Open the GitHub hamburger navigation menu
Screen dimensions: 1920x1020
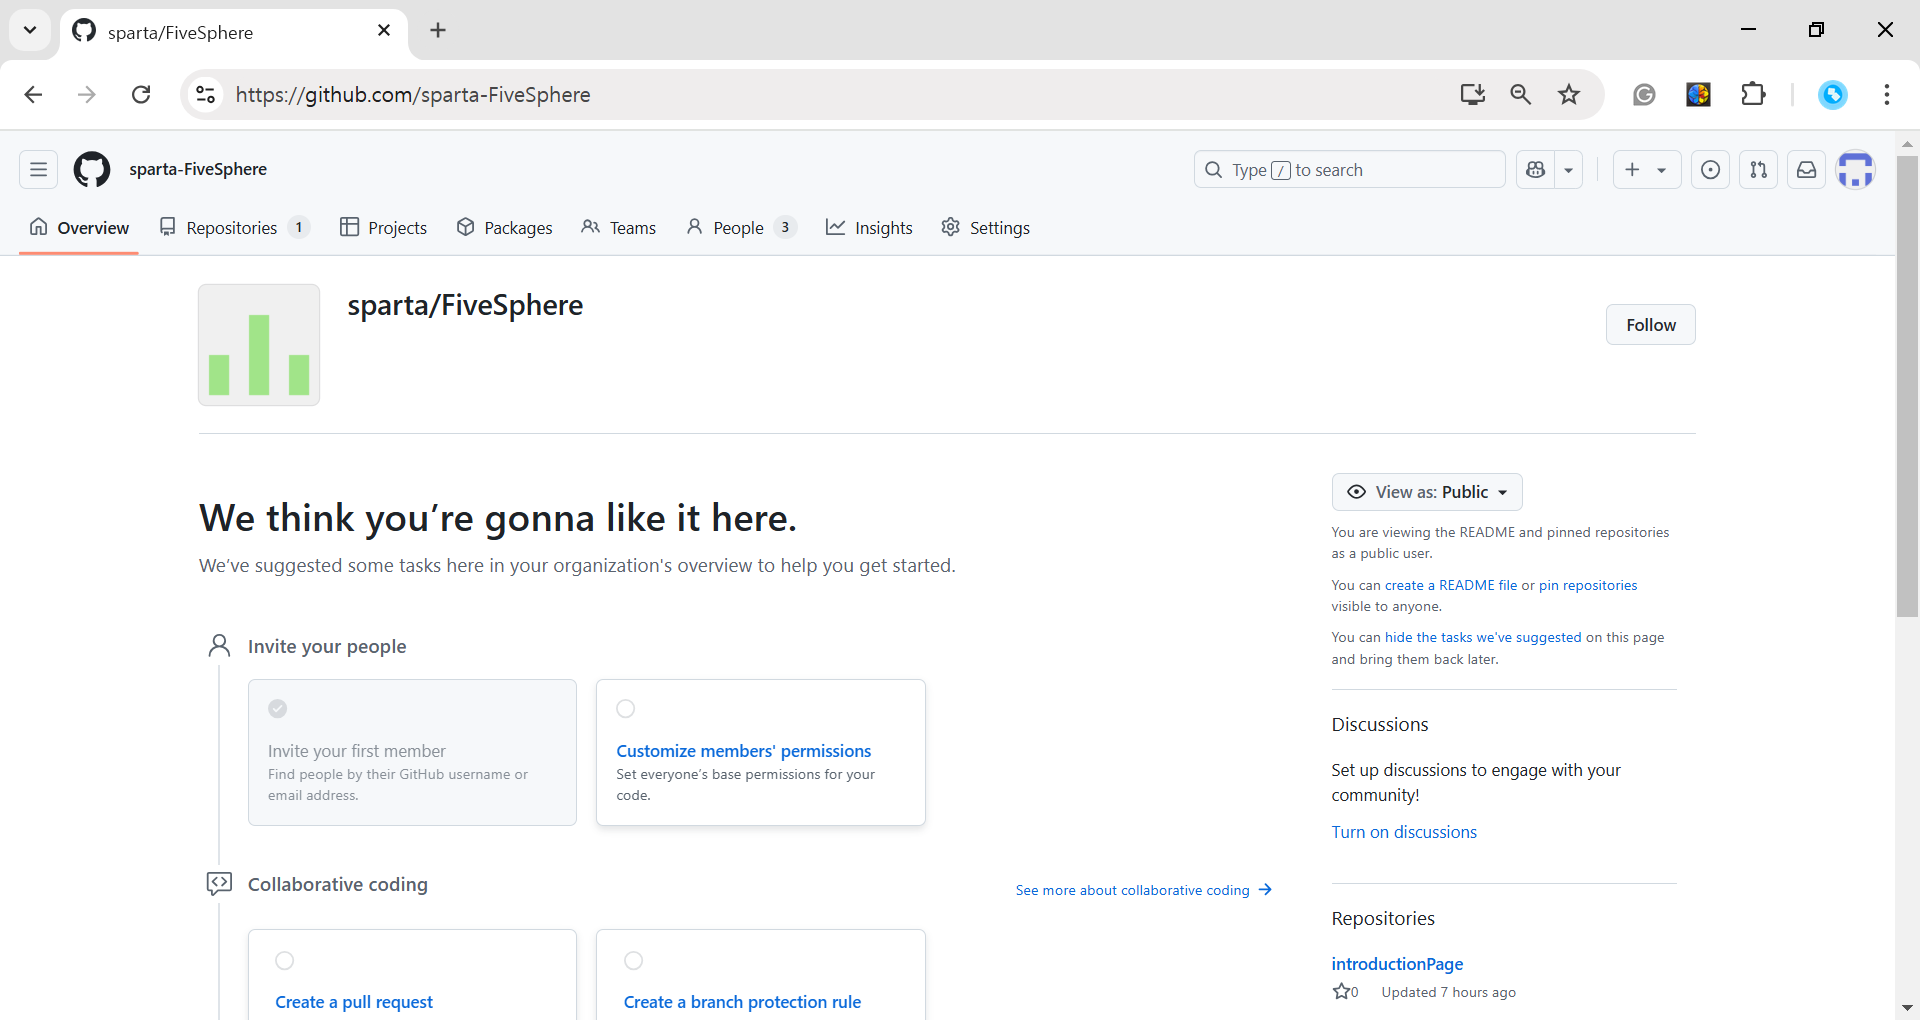pos(38,170)
